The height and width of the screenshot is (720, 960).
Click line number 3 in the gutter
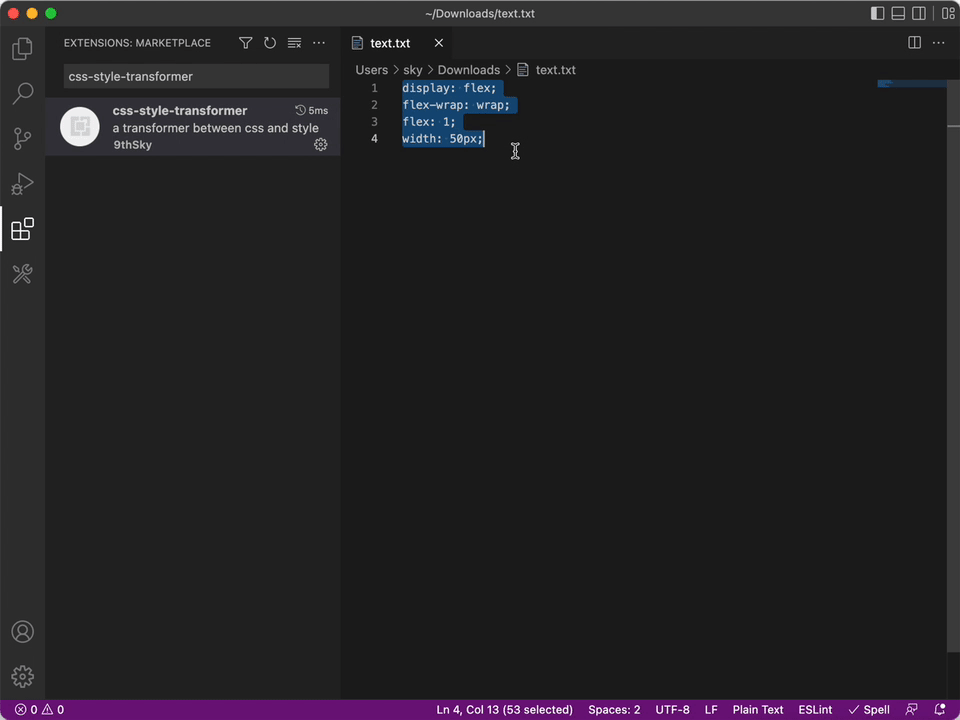374,122
